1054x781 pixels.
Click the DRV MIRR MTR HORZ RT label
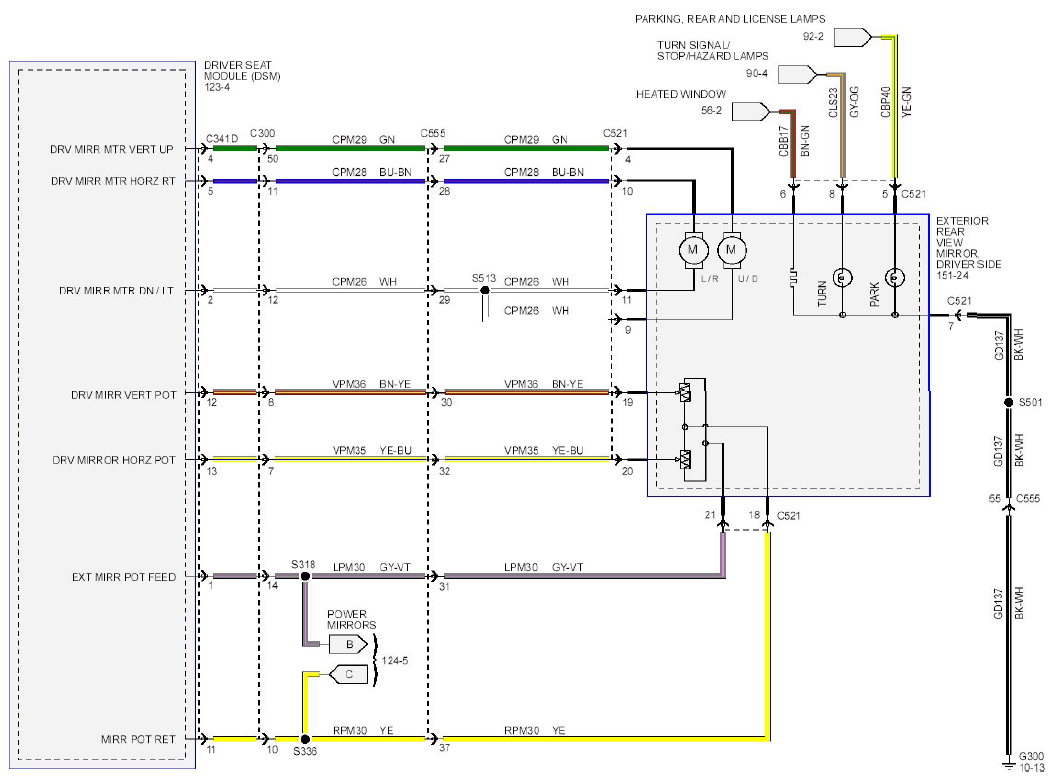point(113,181)
